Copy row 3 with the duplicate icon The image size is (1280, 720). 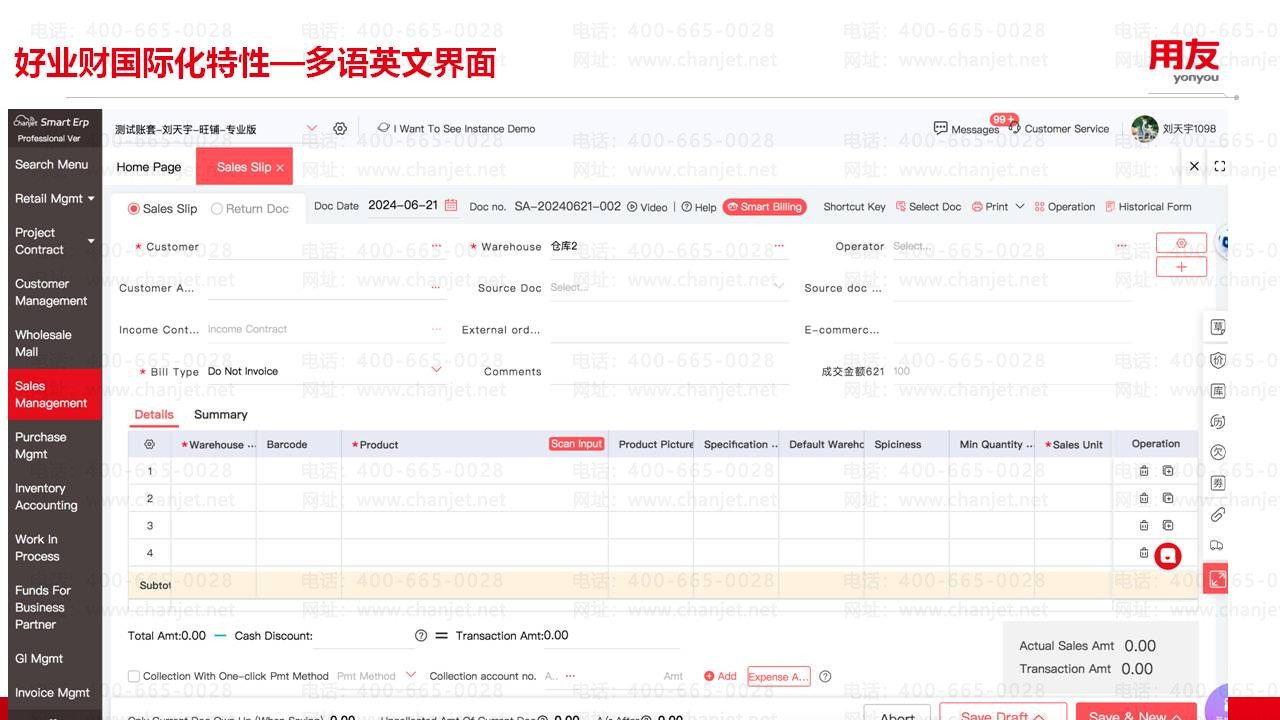tap(1168, 525)
